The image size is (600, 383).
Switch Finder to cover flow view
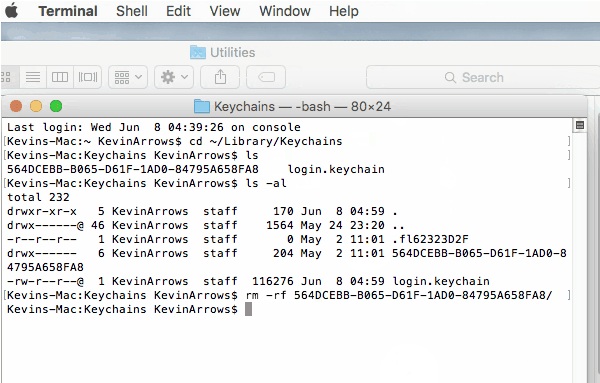click(88, 77)
